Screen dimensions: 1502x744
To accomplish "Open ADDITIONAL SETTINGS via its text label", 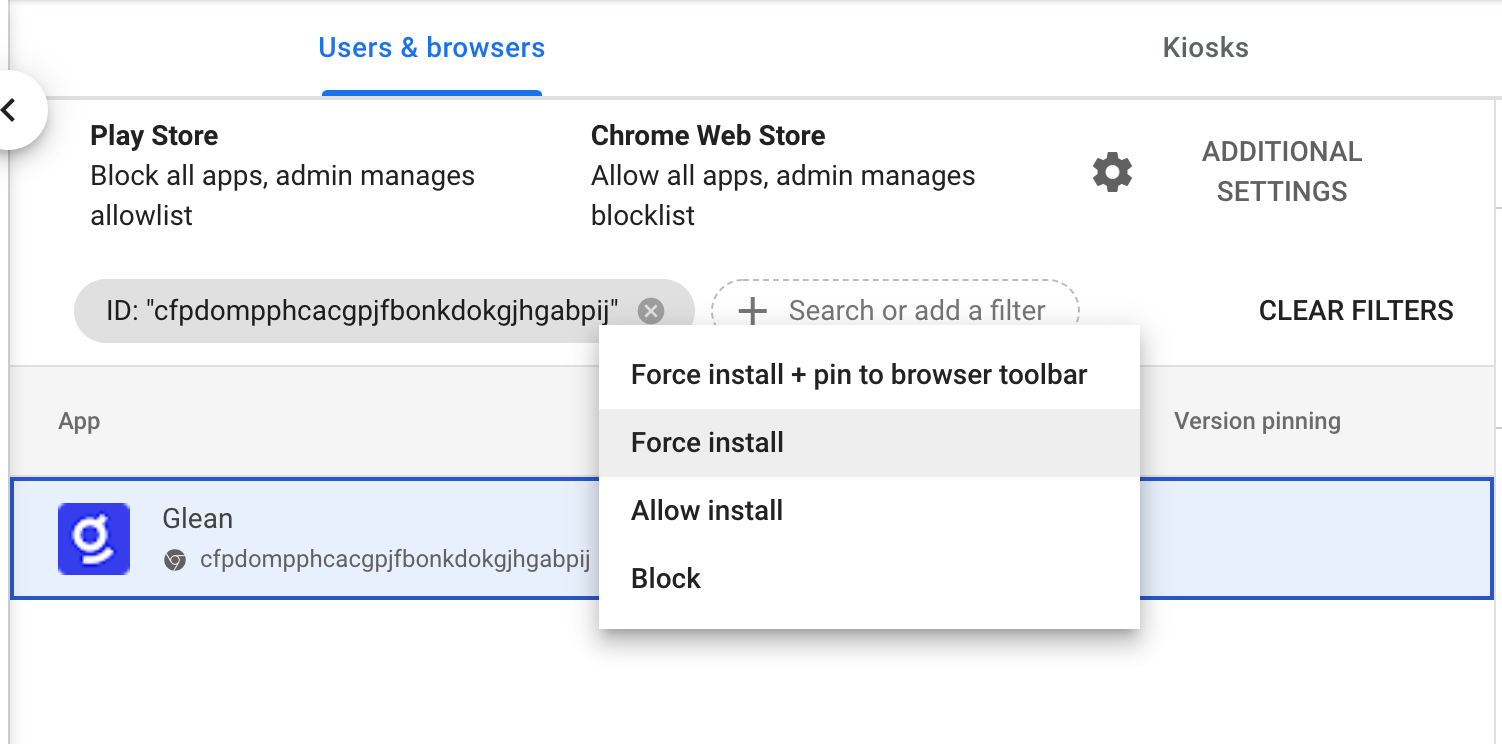I will click(1281, 172).
